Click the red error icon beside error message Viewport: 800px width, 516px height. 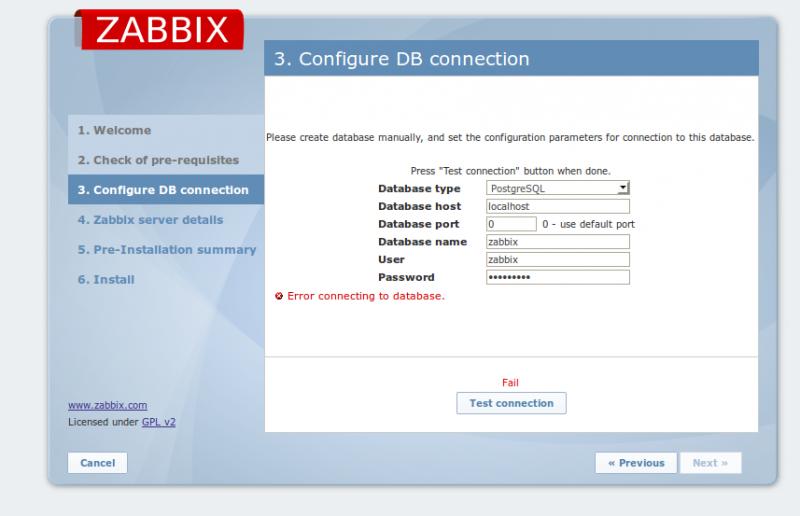pos(279,296)
